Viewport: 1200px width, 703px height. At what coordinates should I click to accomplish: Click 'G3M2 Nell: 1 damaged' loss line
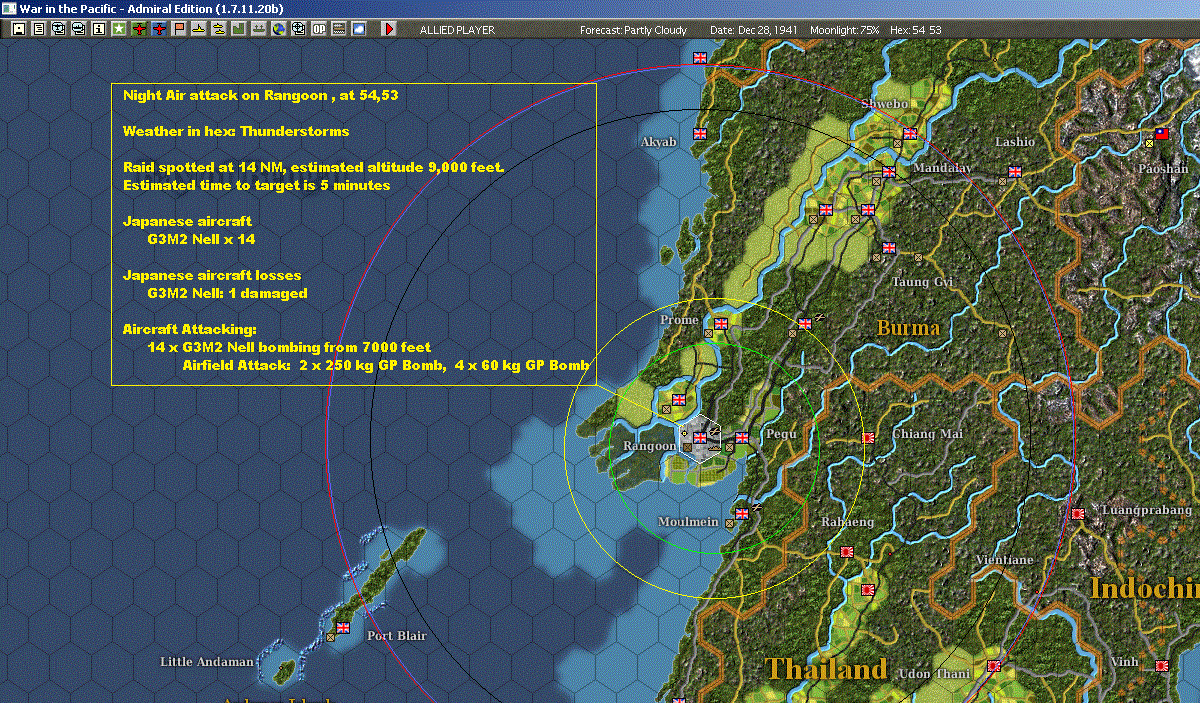(227, 294)
